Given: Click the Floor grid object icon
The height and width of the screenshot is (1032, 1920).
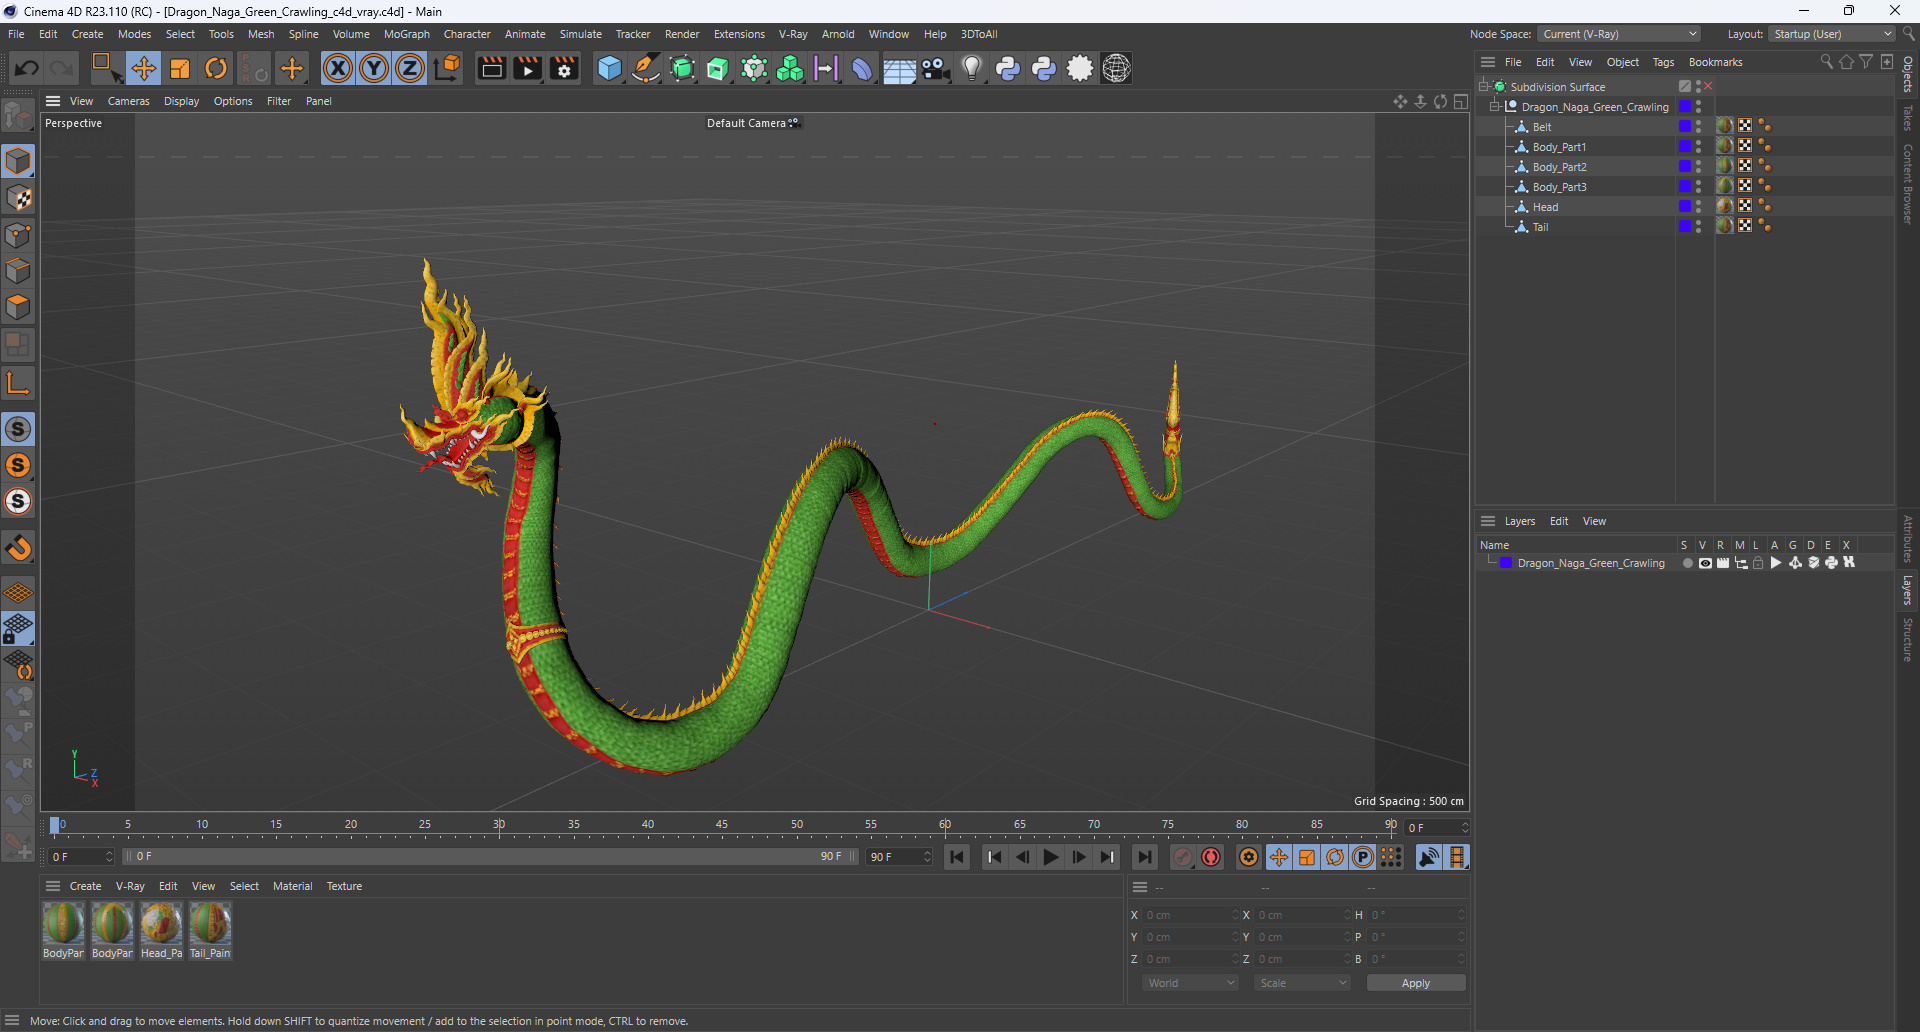Looking at the screenshot, I should point(899,68).
